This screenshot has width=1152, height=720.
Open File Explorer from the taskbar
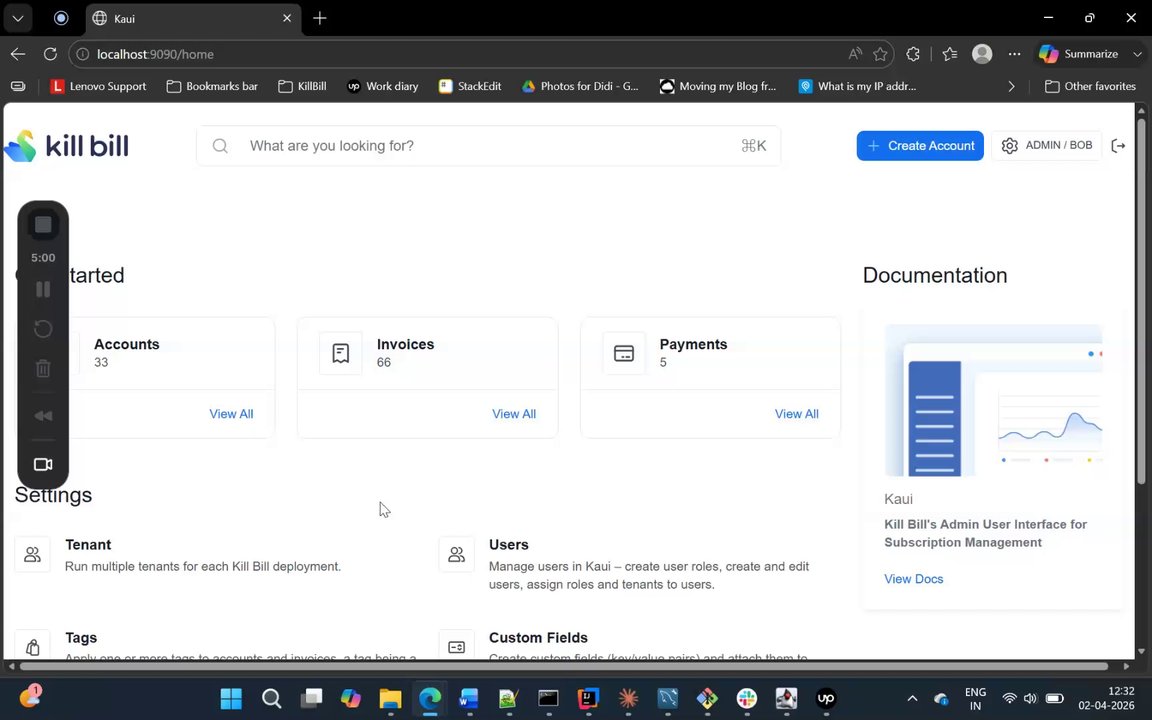click(x=390, y=698)
